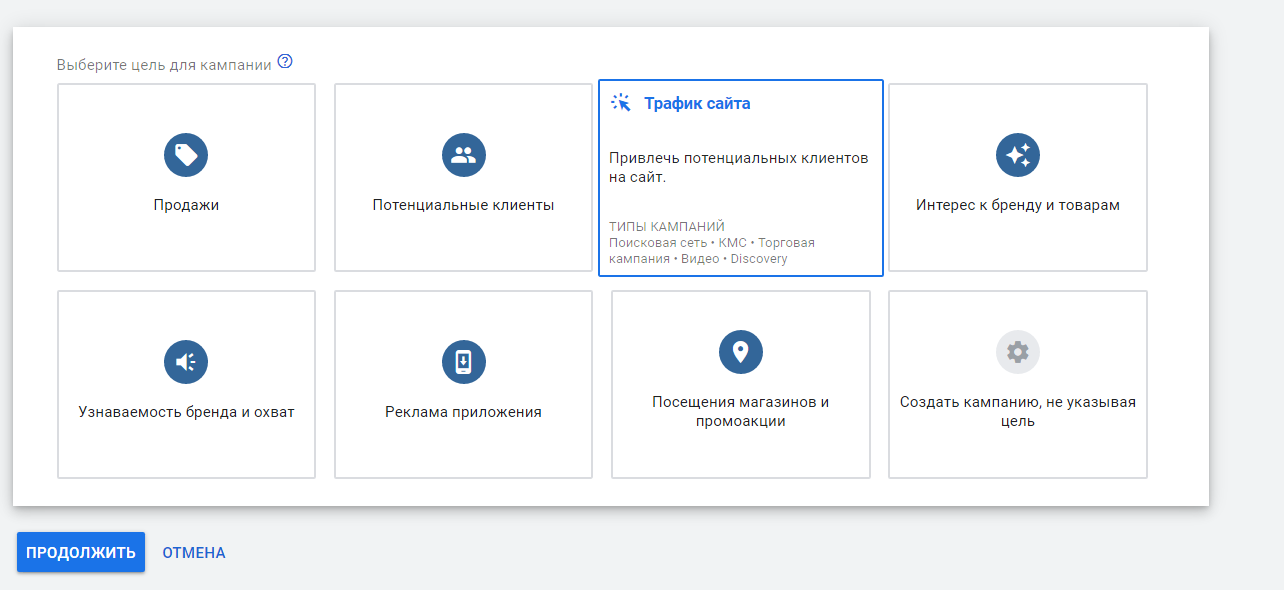The image size is (1284, 590).
Task: Click ОТМЕНА to cancel
Action: click(193, 551)
